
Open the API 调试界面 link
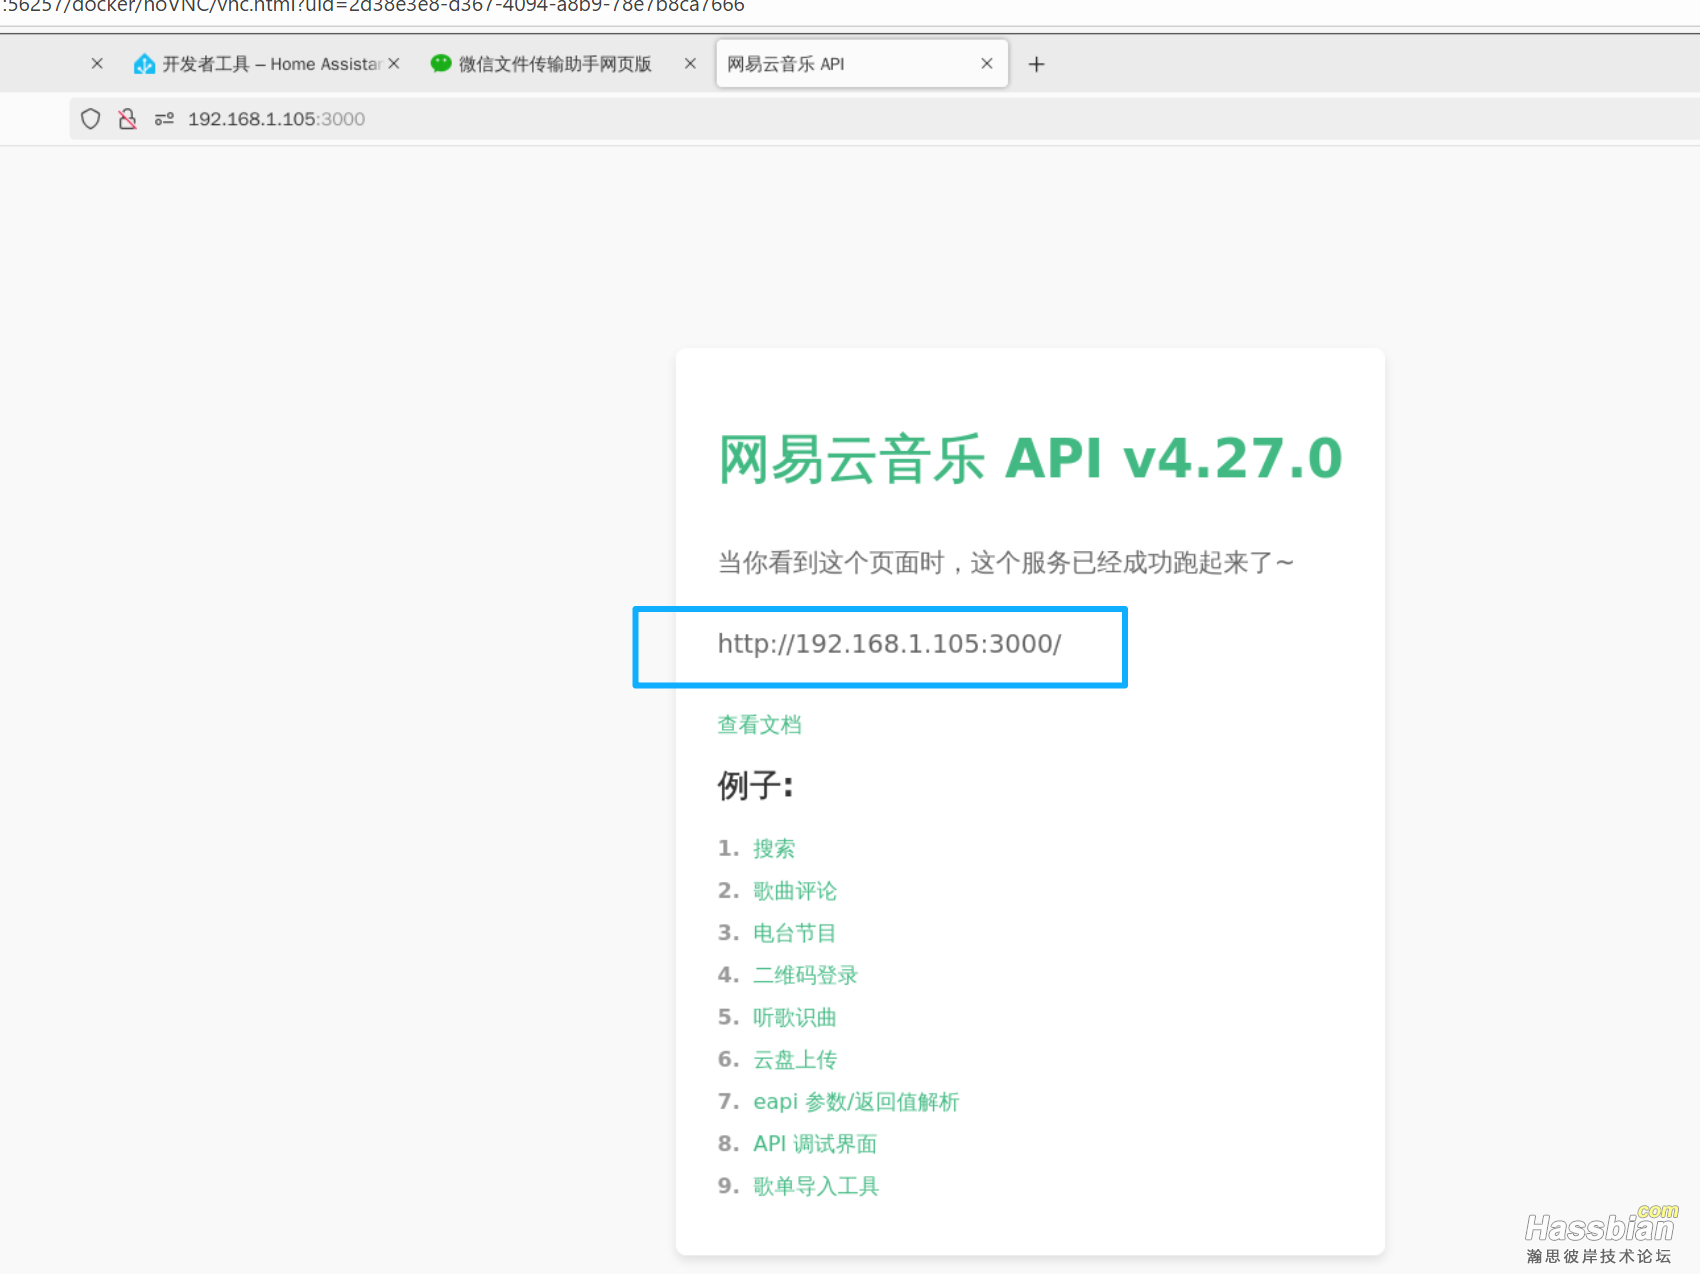[x=814, y=1143]
